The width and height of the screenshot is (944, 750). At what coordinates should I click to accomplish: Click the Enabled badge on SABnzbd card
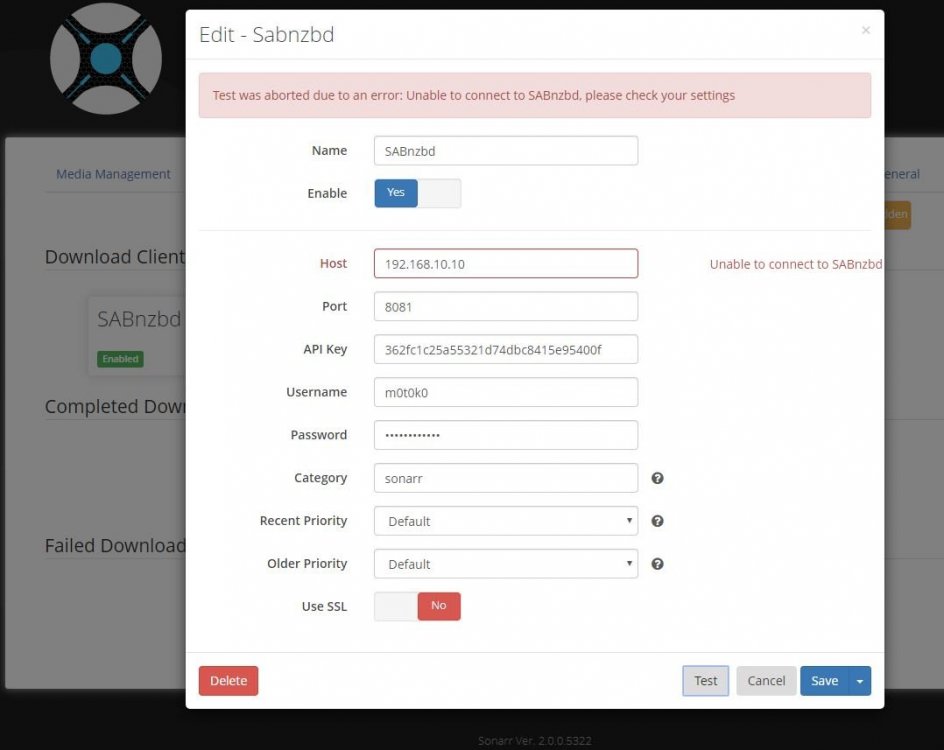pyautogui.click(x=120, y=359)
